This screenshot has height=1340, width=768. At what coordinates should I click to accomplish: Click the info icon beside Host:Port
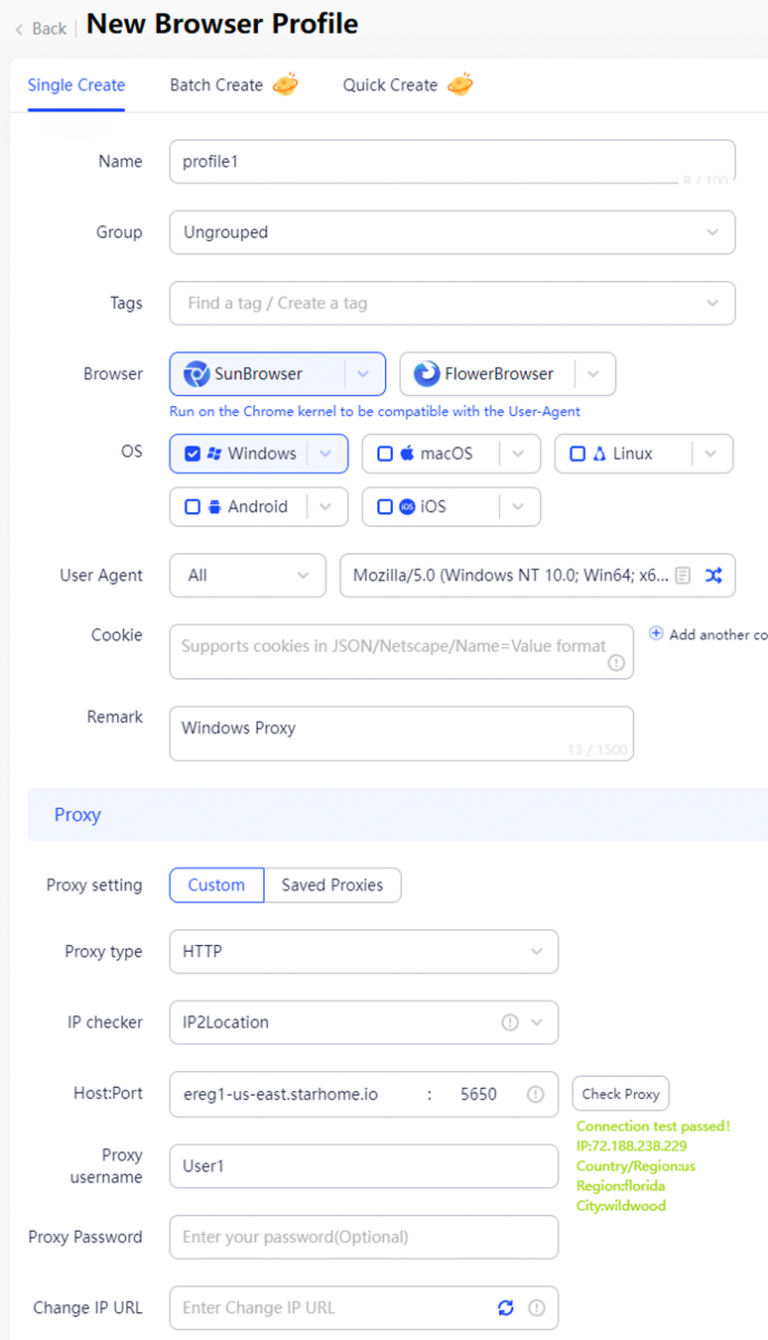point(536,1093)
